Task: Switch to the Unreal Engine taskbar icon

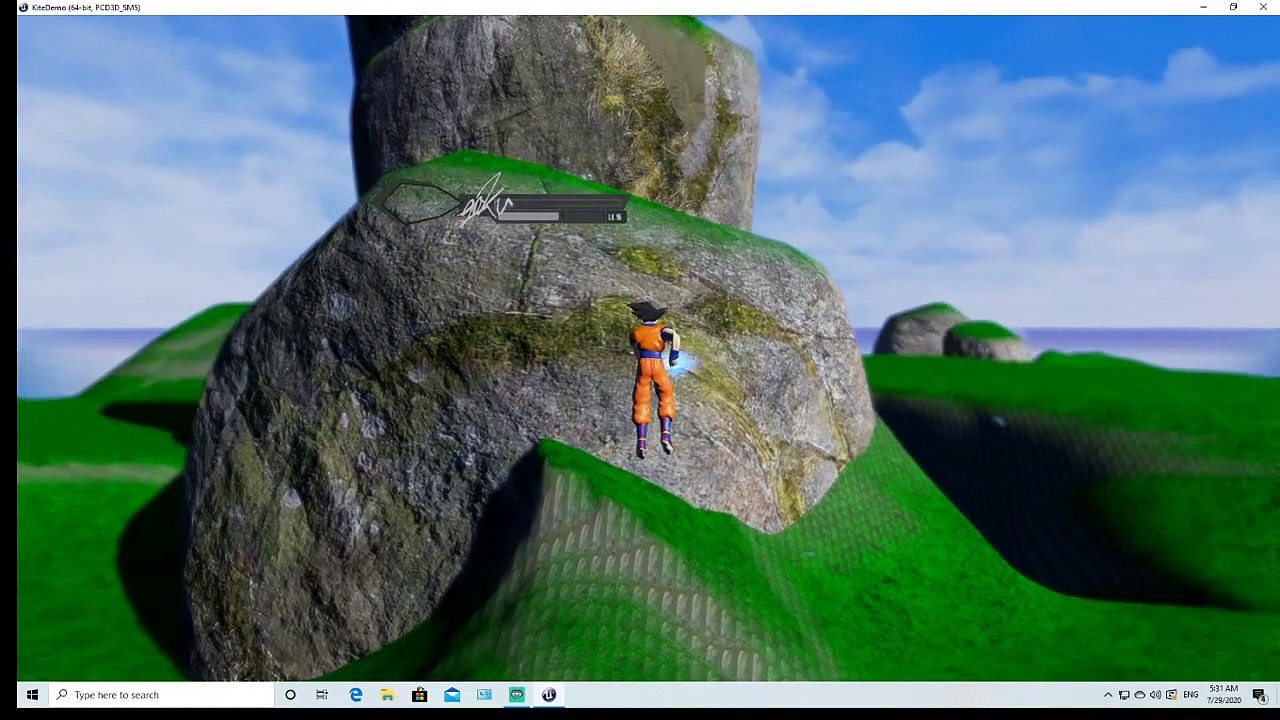Action: (548, 694)
